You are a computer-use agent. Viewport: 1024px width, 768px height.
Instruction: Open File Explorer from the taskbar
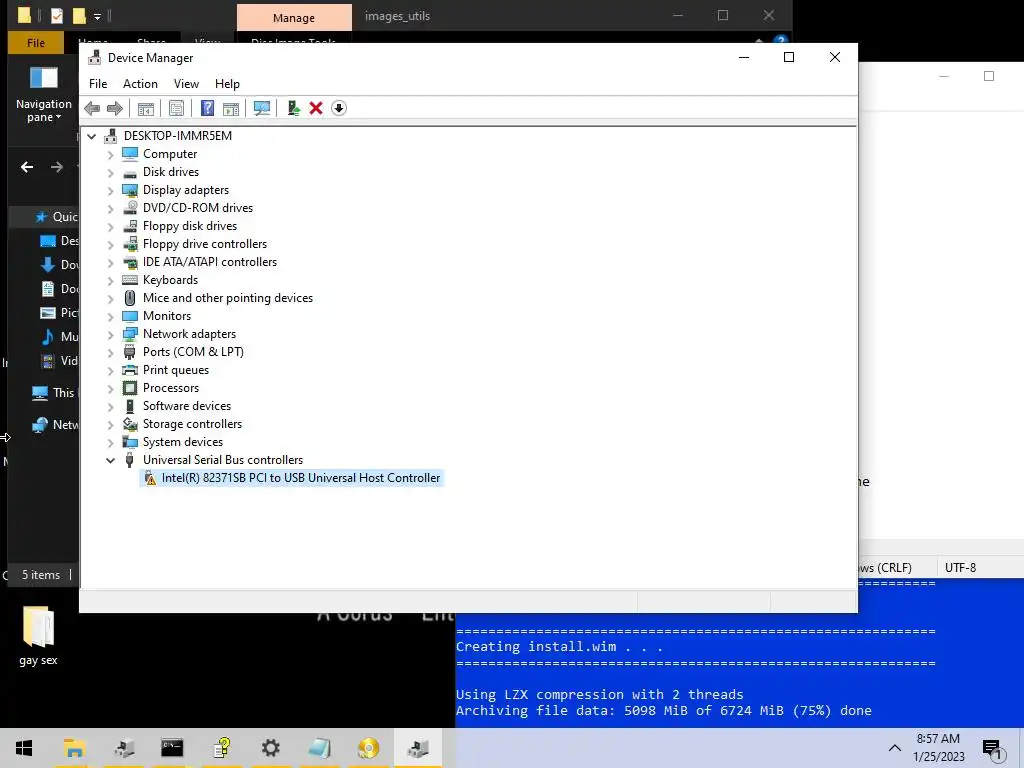74,748
